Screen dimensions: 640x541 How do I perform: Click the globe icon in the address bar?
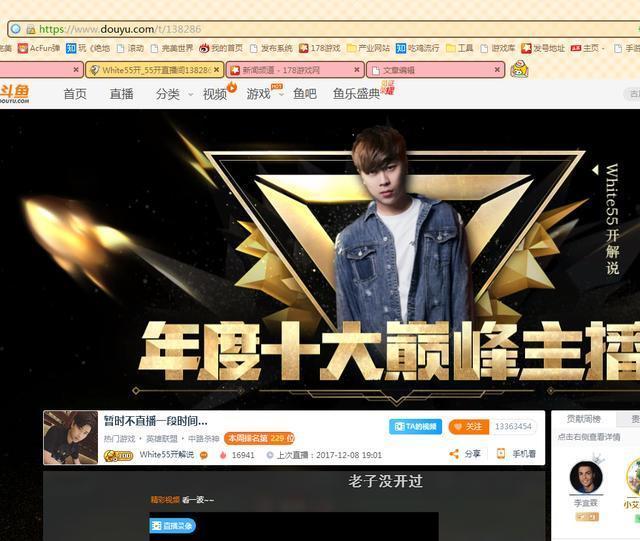point(16,29)
